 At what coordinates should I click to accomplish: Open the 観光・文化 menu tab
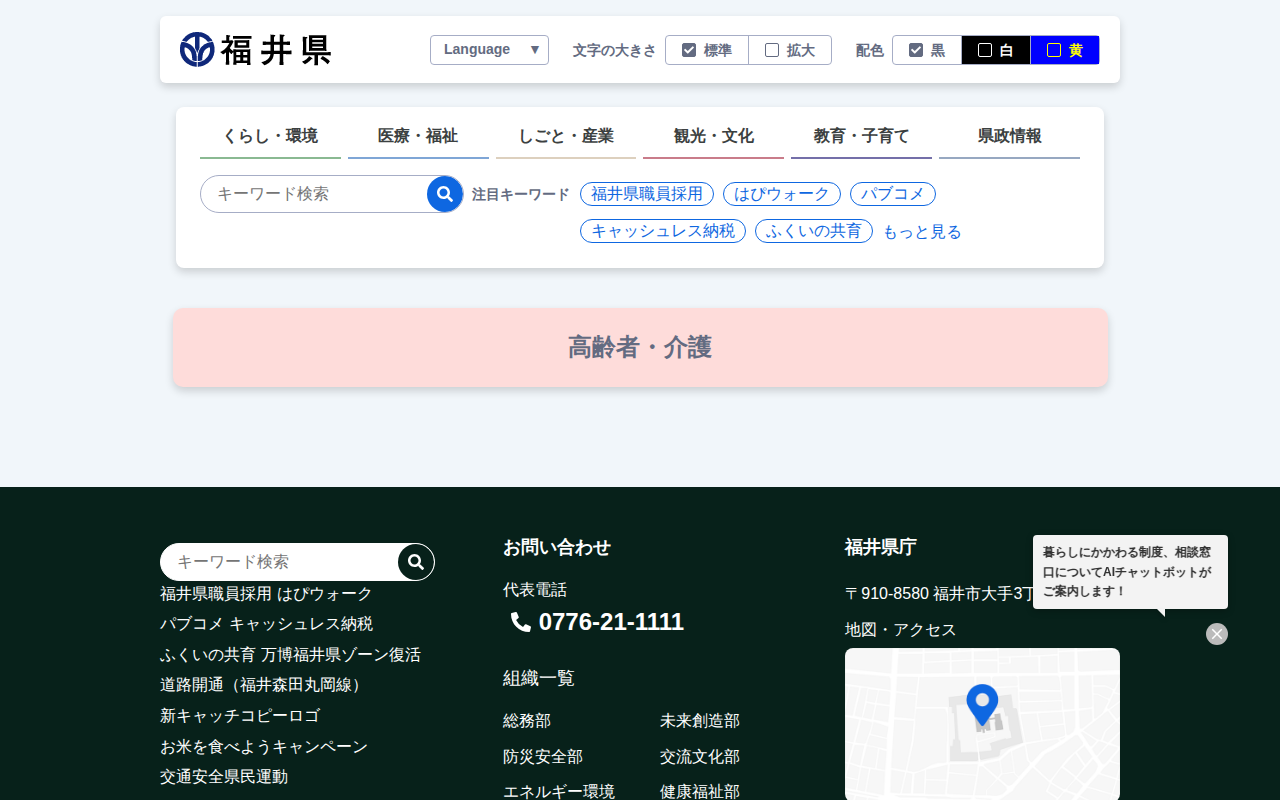[713, 136]
